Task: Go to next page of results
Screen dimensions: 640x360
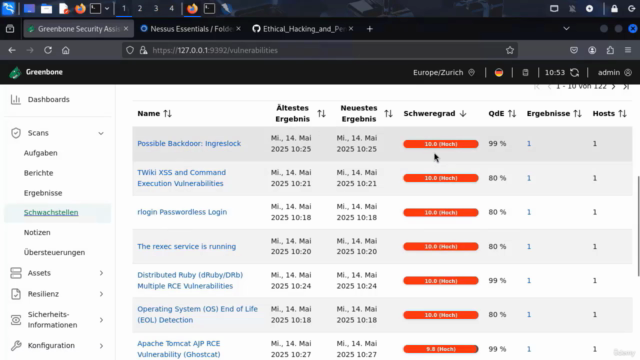Action: pos(613,87)
